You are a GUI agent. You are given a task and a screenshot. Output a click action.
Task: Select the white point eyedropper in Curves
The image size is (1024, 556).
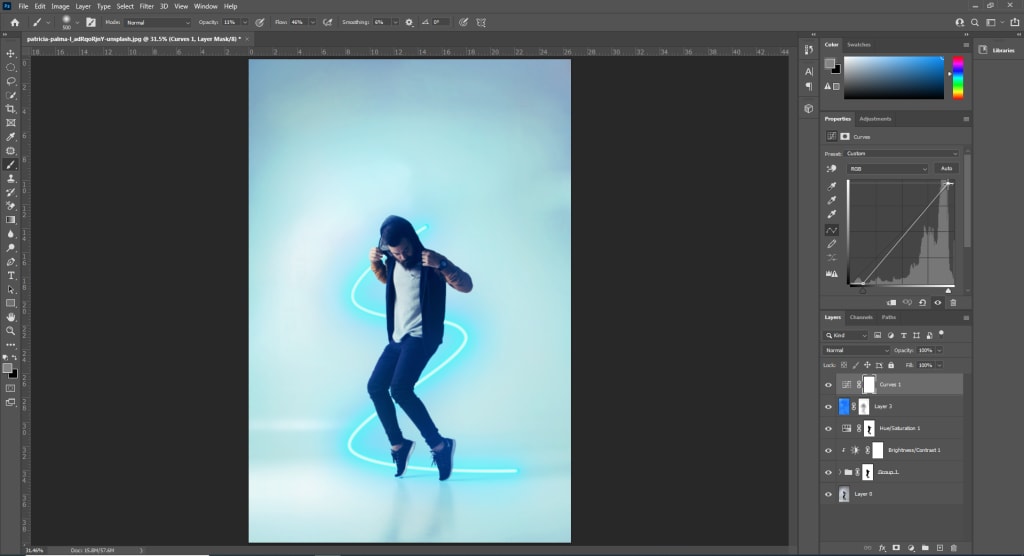click(x=831, y=214)
